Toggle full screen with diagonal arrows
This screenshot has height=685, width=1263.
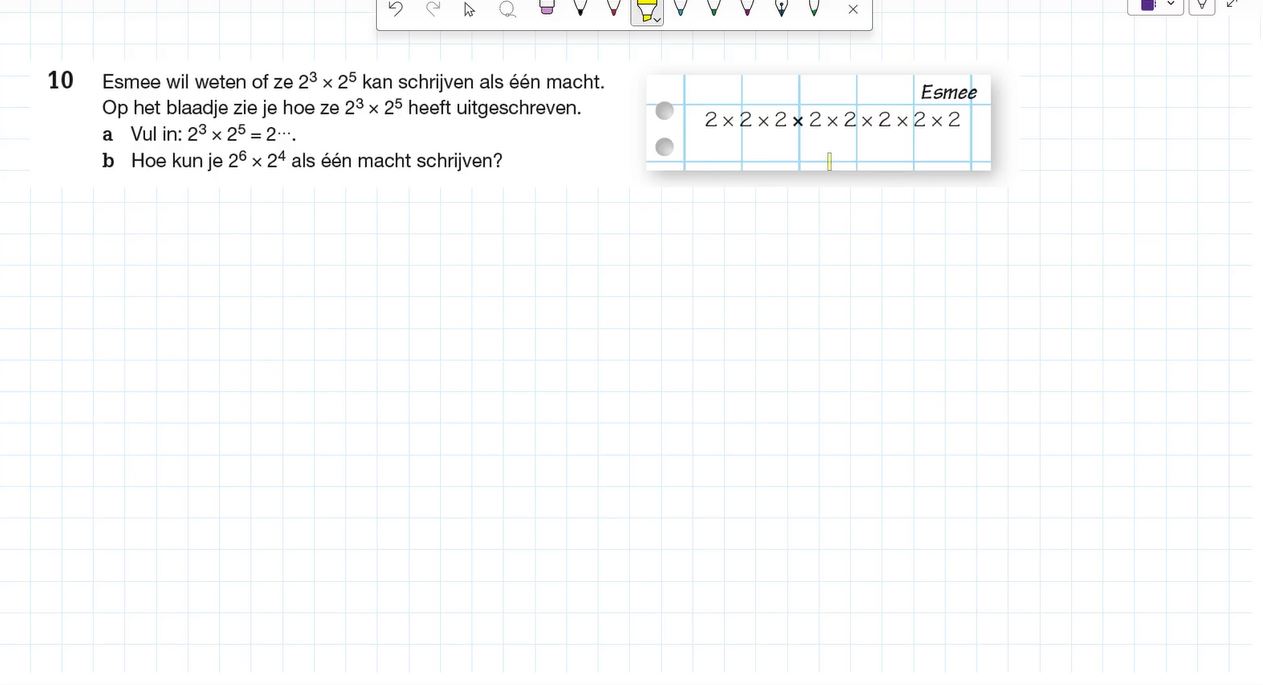pyautogui.click(x=1232, y=4)
